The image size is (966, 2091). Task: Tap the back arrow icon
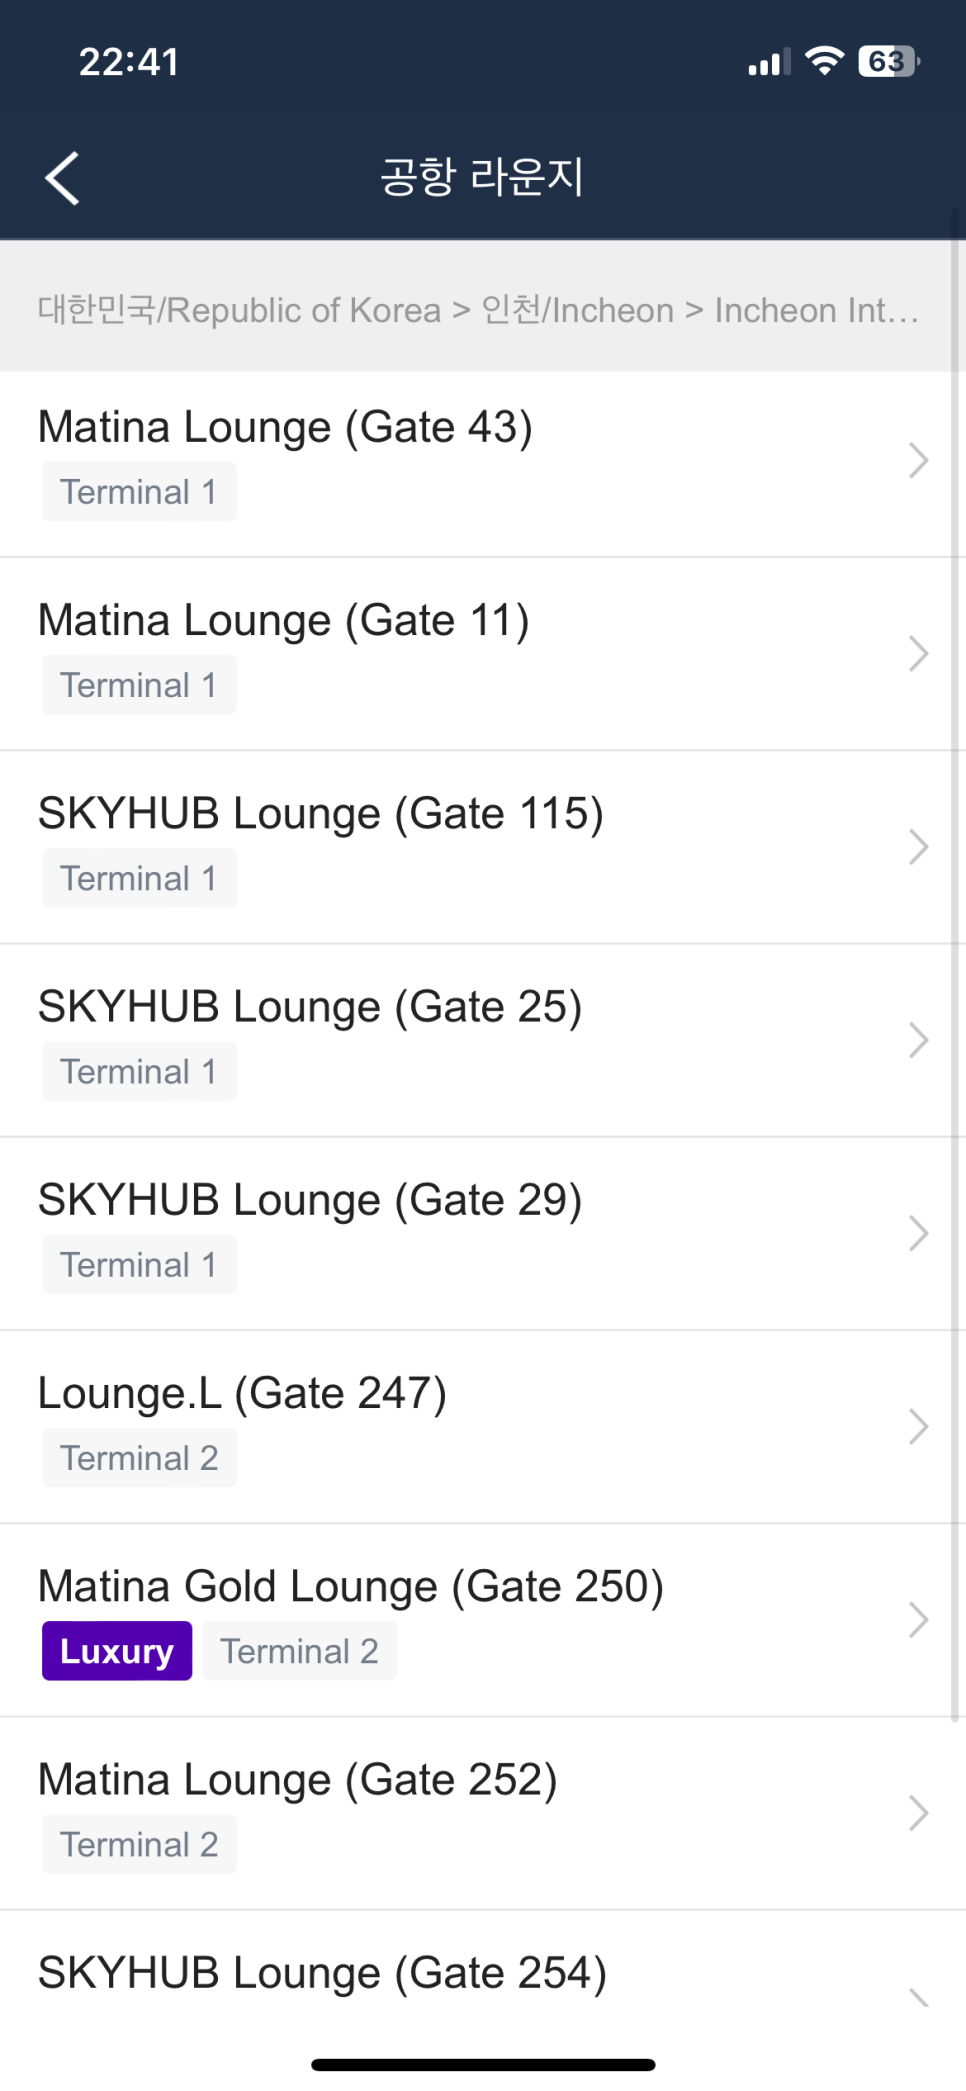62,178
